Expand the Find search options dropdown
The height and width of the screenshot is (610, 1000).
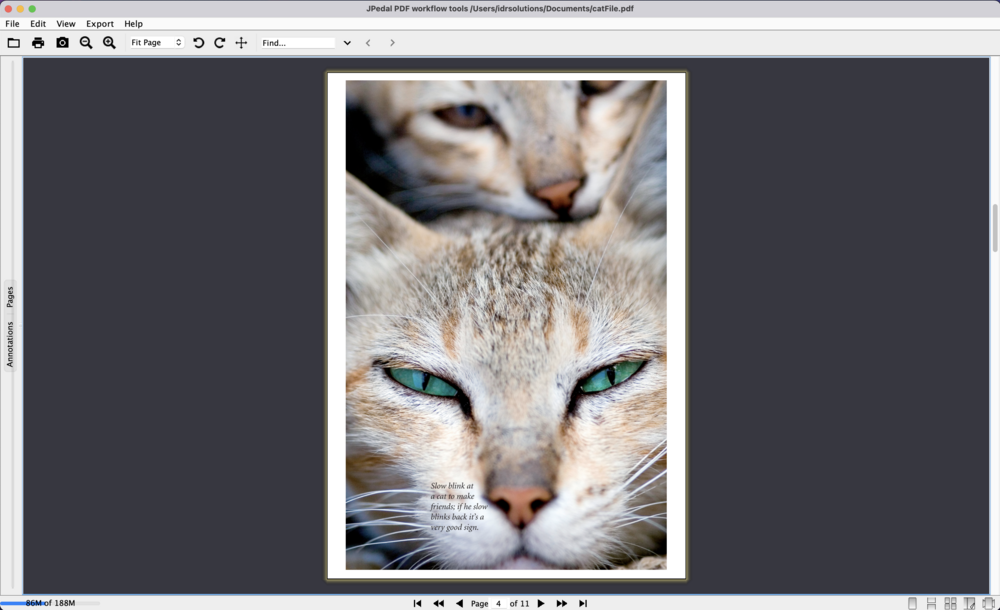(x=346, y=42)
